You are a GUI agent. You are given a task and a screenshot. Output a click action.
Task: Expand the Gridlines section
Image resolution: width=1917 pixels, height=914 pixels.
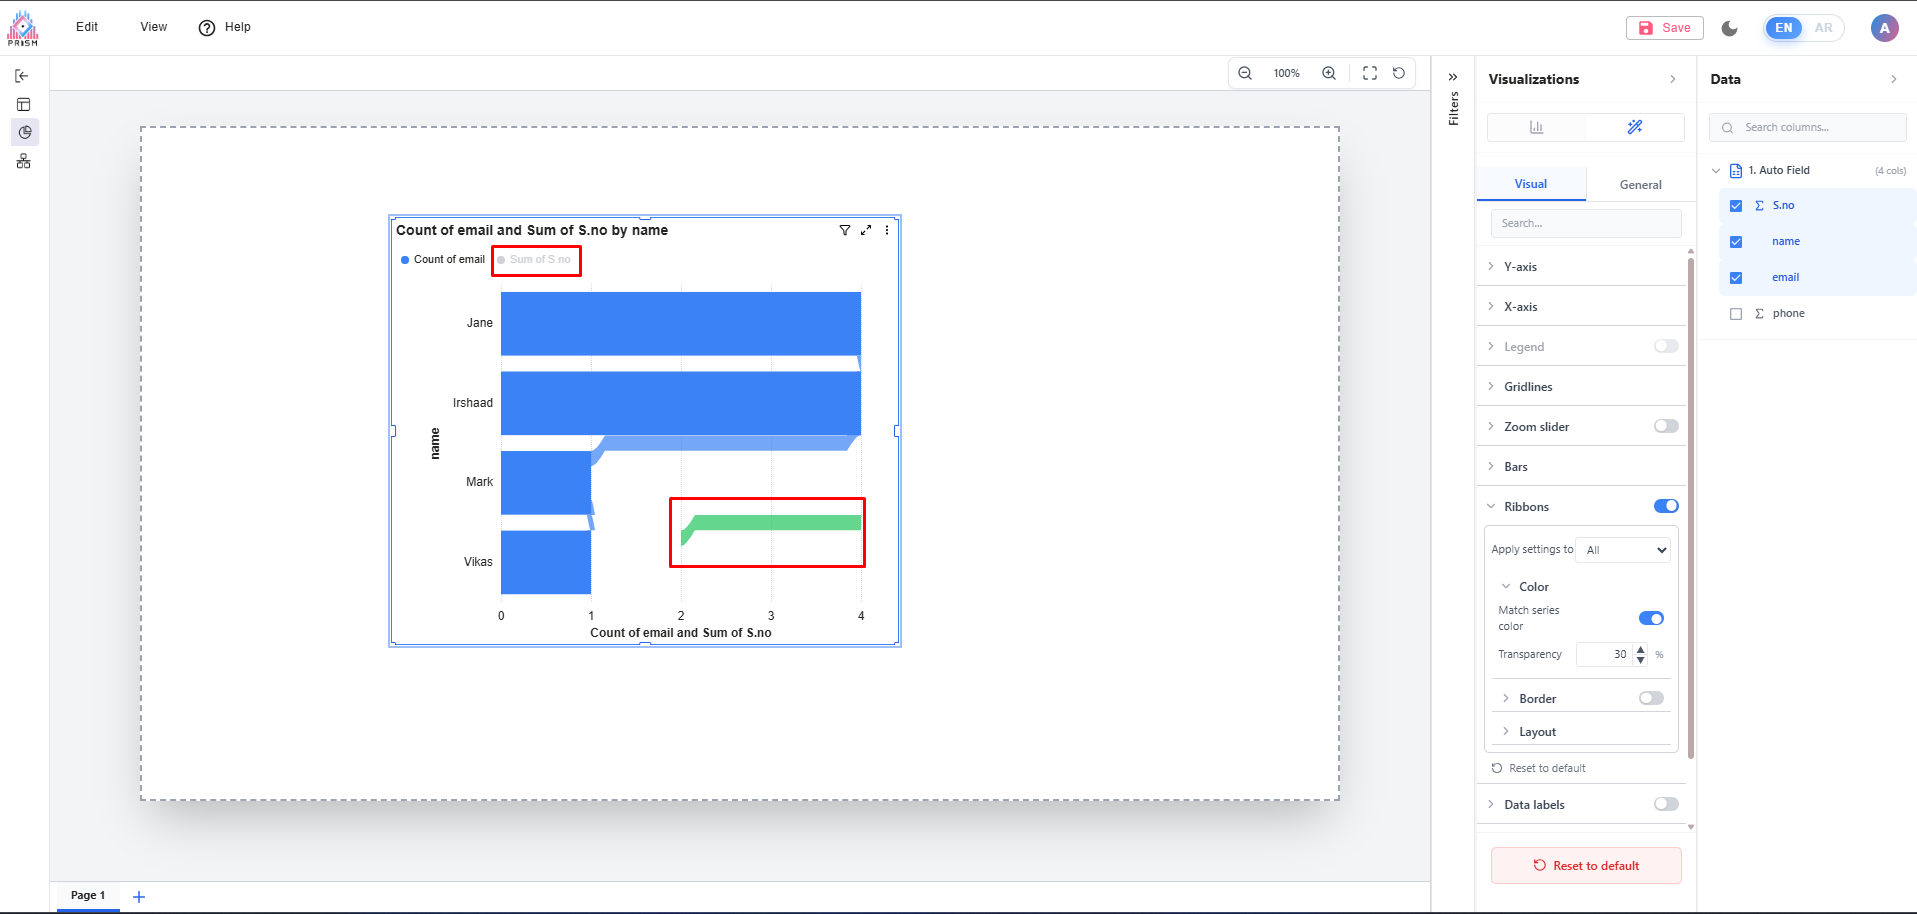click(1528, 387)
